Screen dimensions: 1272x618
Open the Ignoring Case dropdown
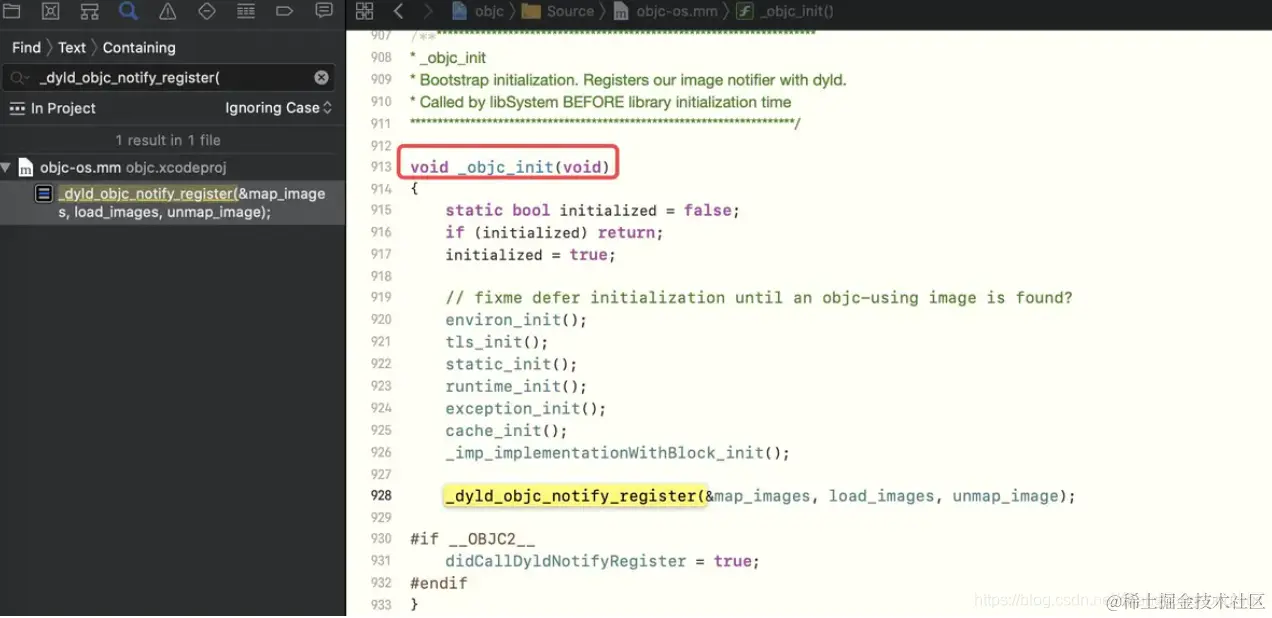[278, 108]
